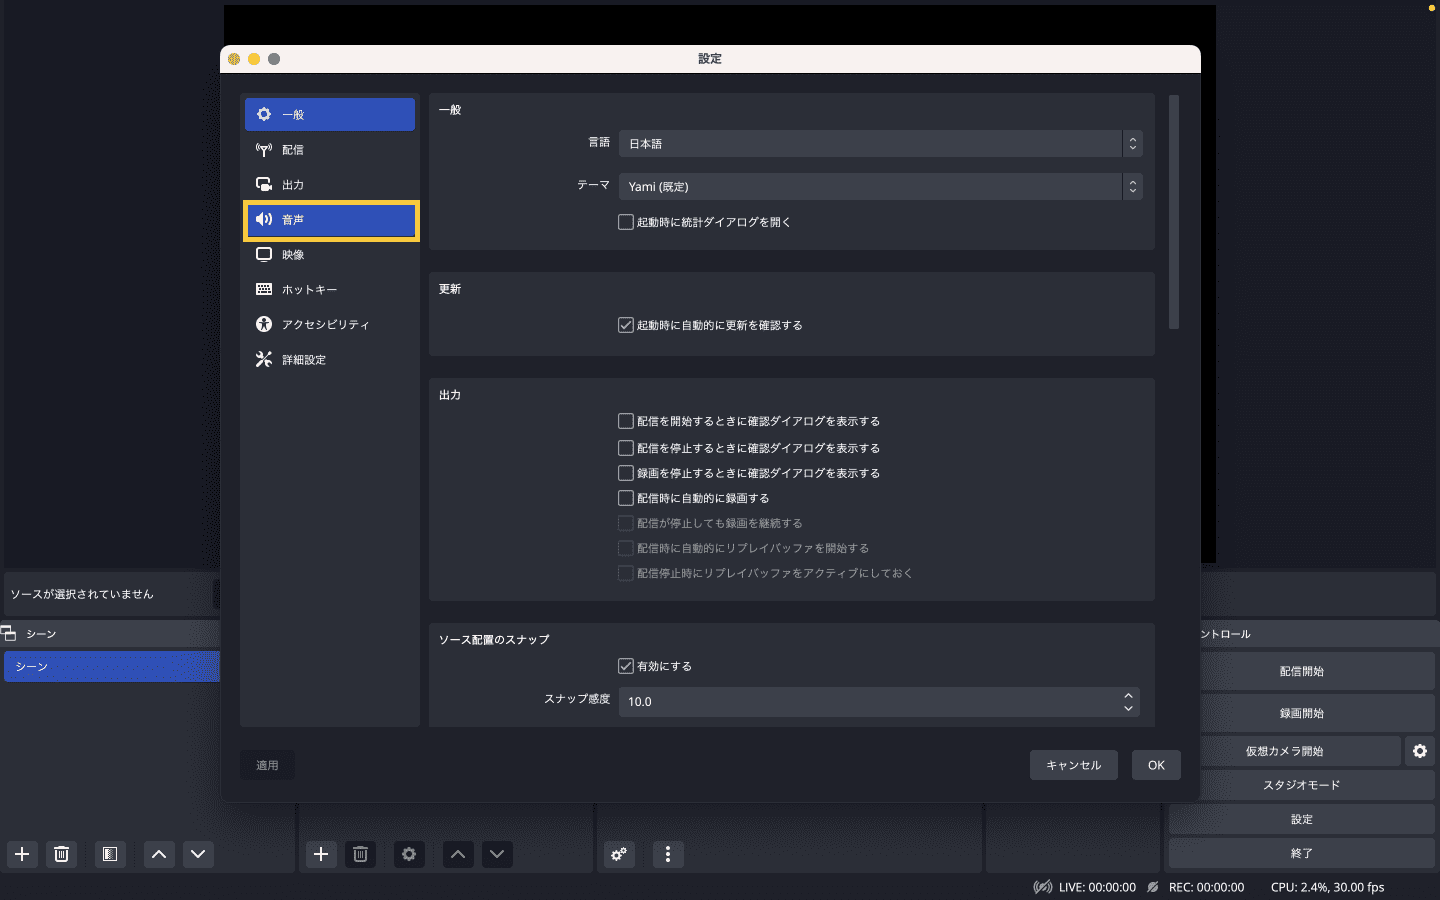
Task: Move the source up with the arrow icon
Action: coord(458,854)
